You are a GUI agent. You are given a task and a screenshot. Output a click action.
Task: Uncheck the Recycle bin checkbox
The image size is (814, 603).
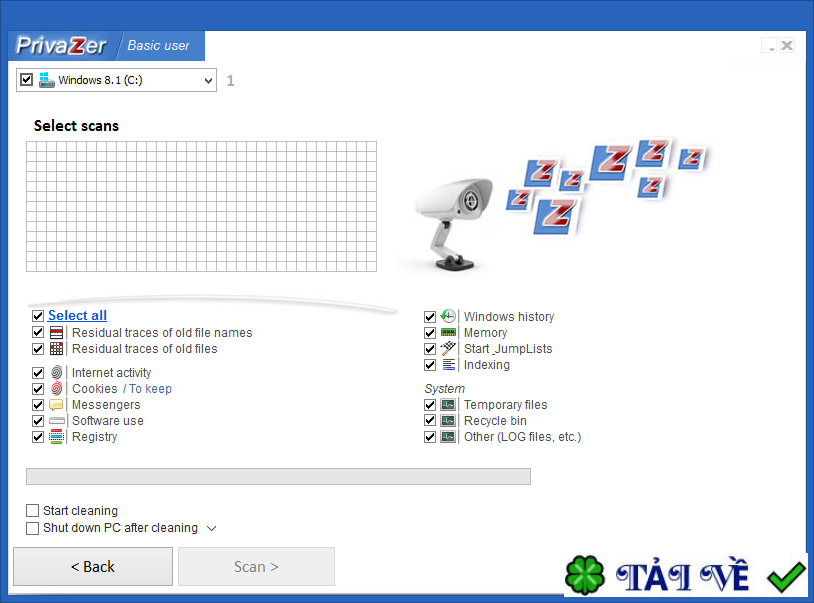click(430, 421)
